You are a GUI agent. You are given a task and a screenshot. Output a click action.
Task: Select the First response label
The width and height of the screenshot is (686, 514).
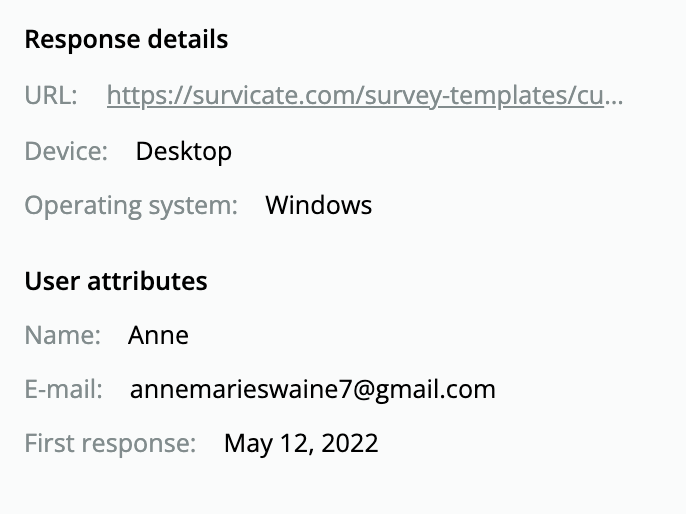pyautogui.click(x=110, y=443)
